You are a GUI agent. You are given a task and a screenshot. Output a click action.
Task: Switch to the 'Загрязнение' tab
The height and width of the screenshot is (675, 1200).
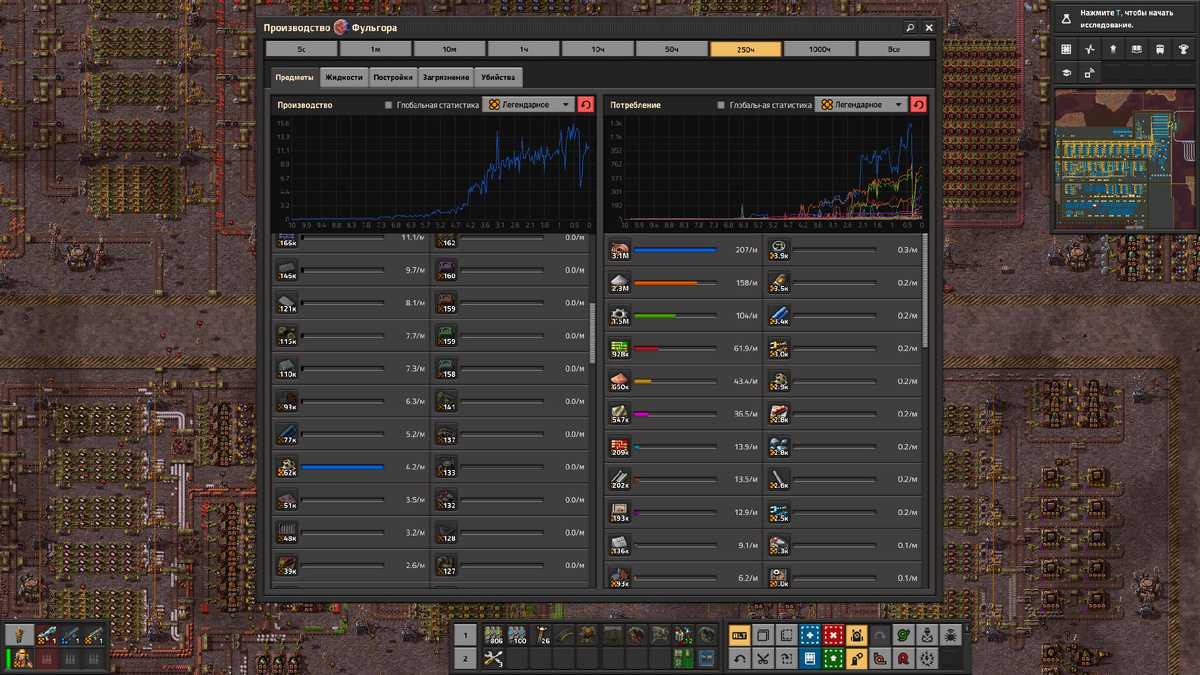446,77
